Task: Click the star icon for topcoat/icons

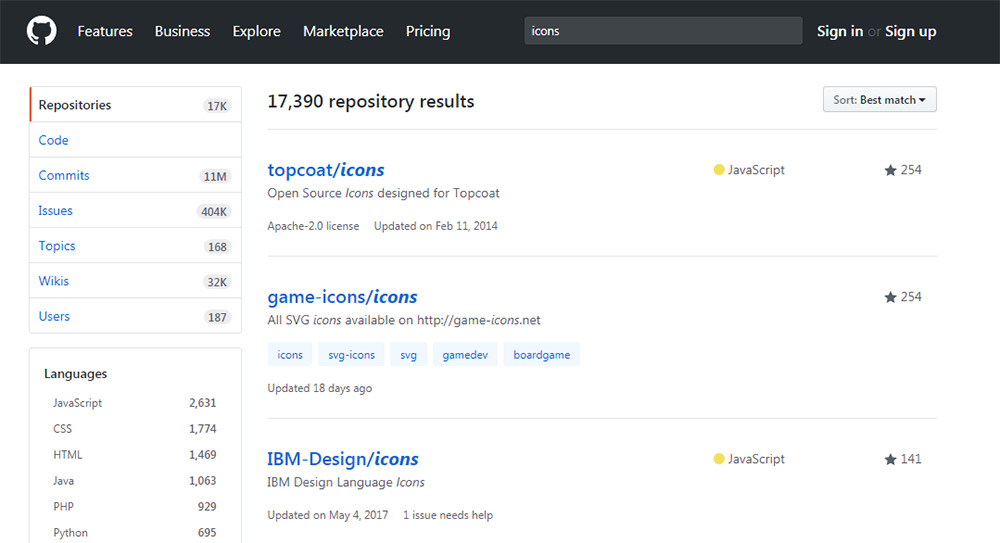Action: 890,170
